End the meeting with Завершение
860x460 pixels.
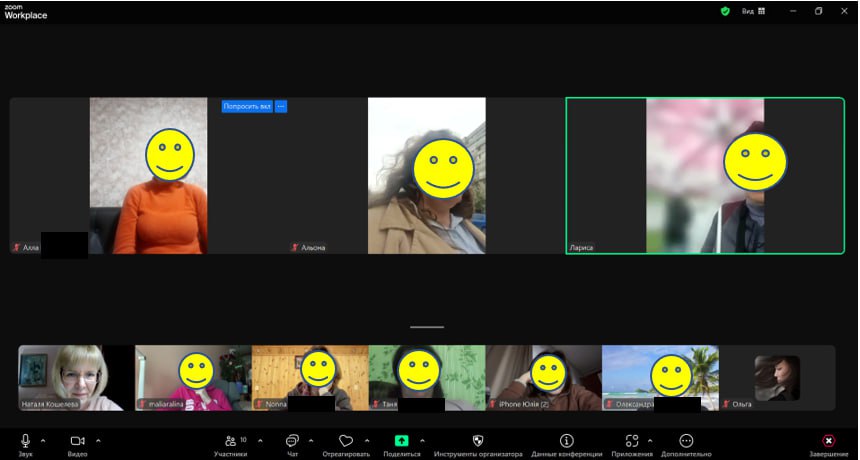tap(828, 440)
